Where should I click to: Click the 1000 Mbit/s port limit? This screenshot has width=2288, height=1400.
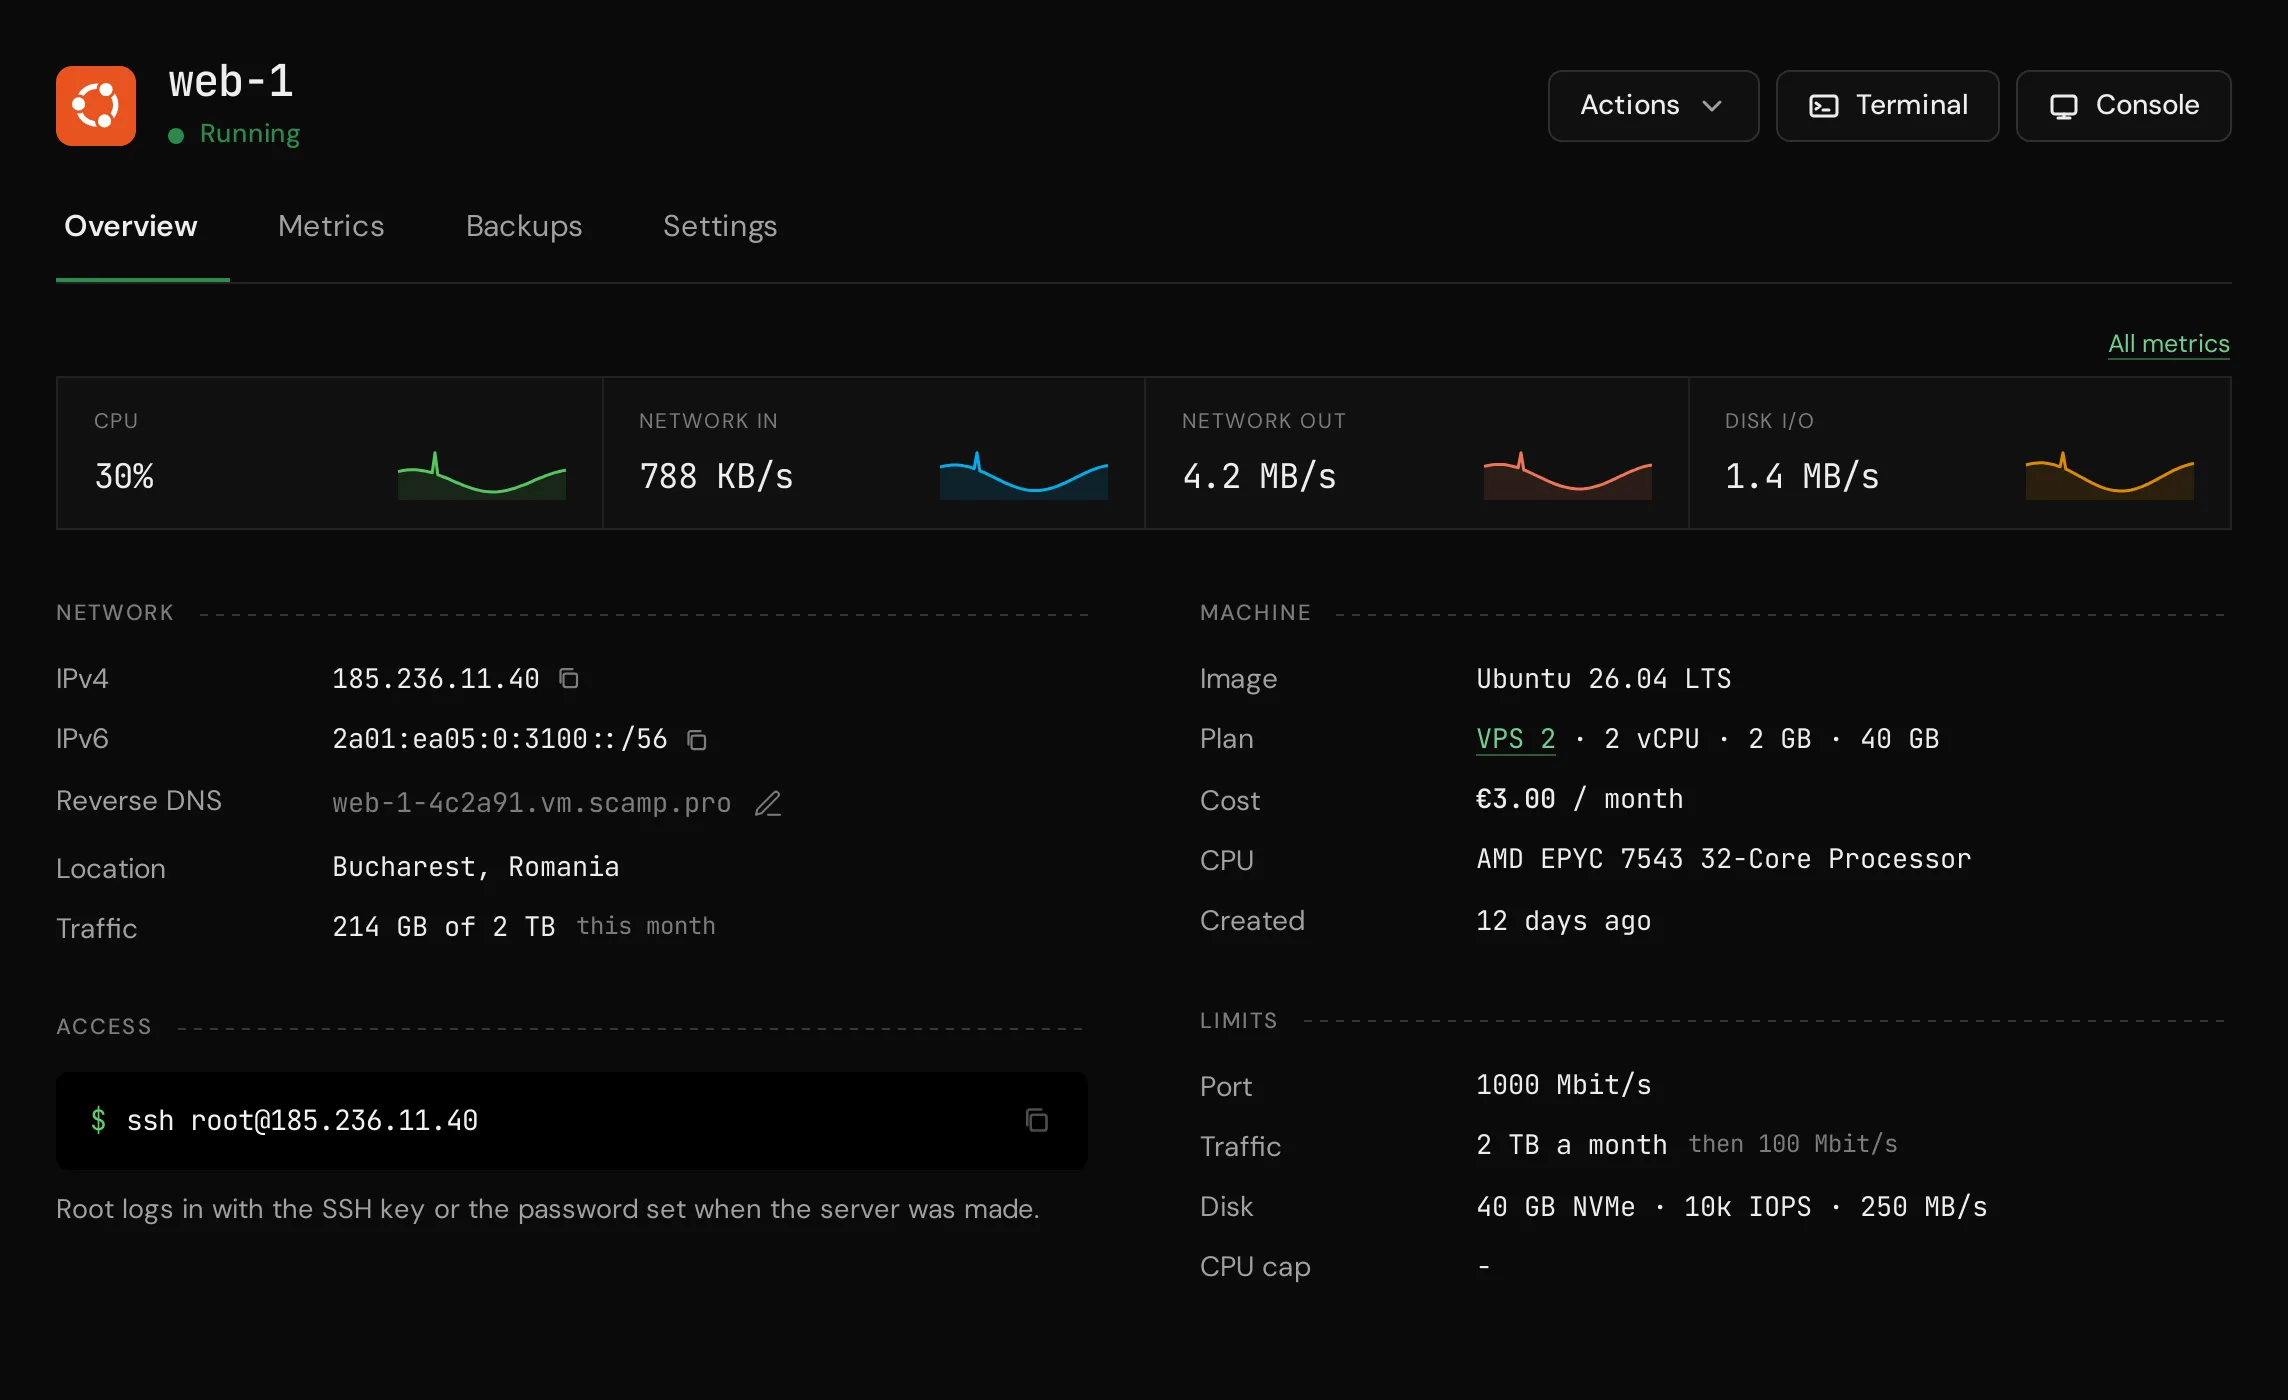pyautogui.click(x=1564, y=1085)
